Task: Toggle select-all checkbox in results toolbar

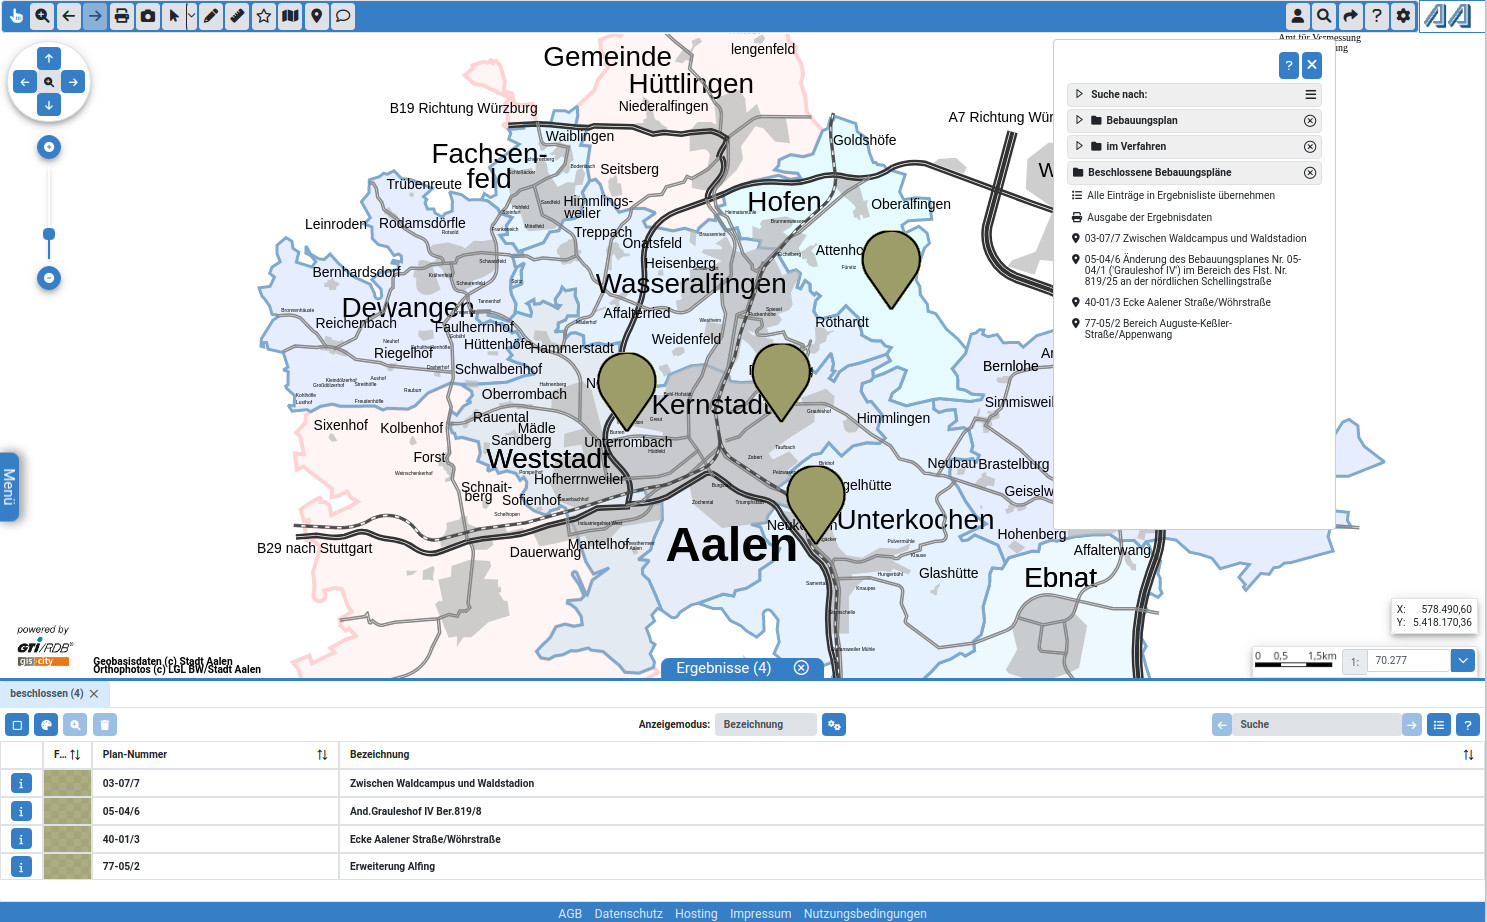Action: tap(17, 725)
